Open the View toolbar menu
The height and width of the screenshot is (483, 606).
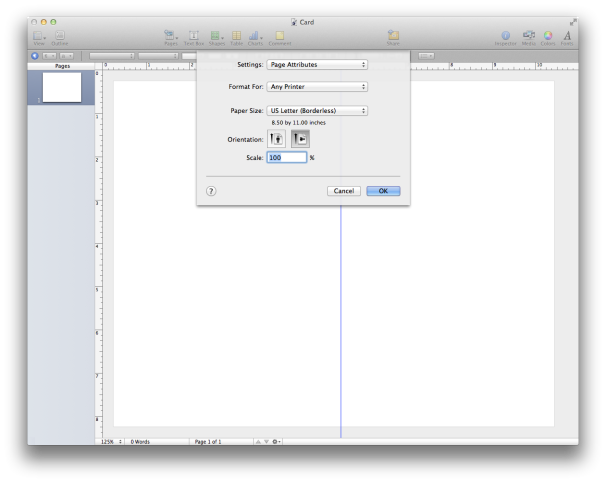[x=39, y=37]
